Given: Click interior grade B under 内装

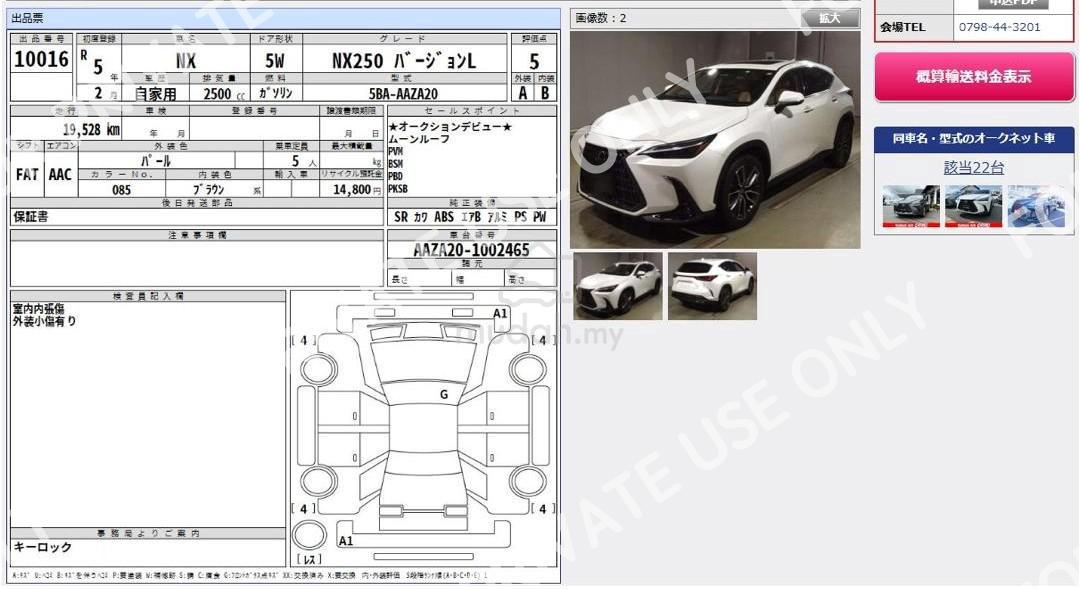Looking at the screenshot, I should 545,93.
